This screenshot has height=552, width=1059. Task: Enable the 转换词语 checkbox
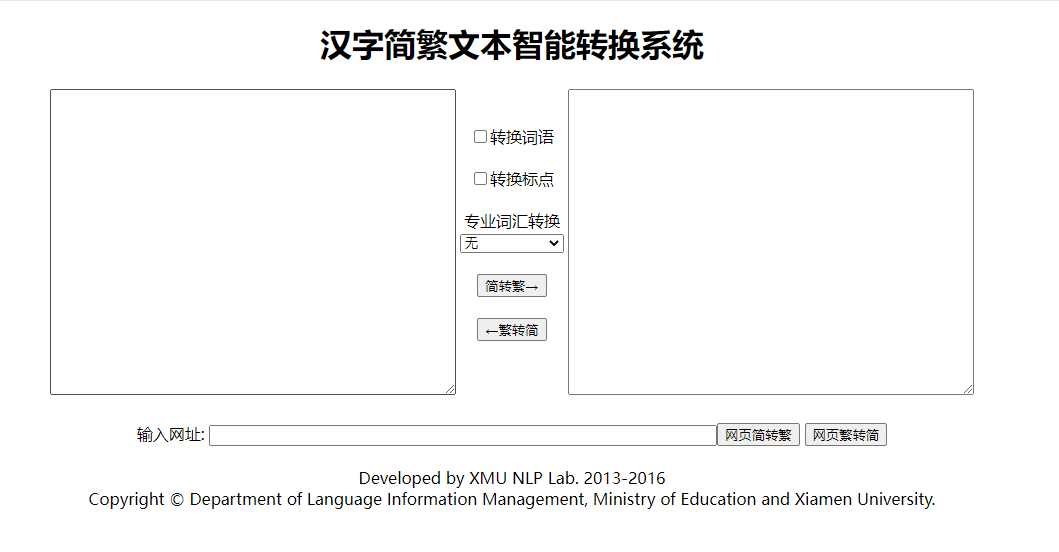pos(480,137)
